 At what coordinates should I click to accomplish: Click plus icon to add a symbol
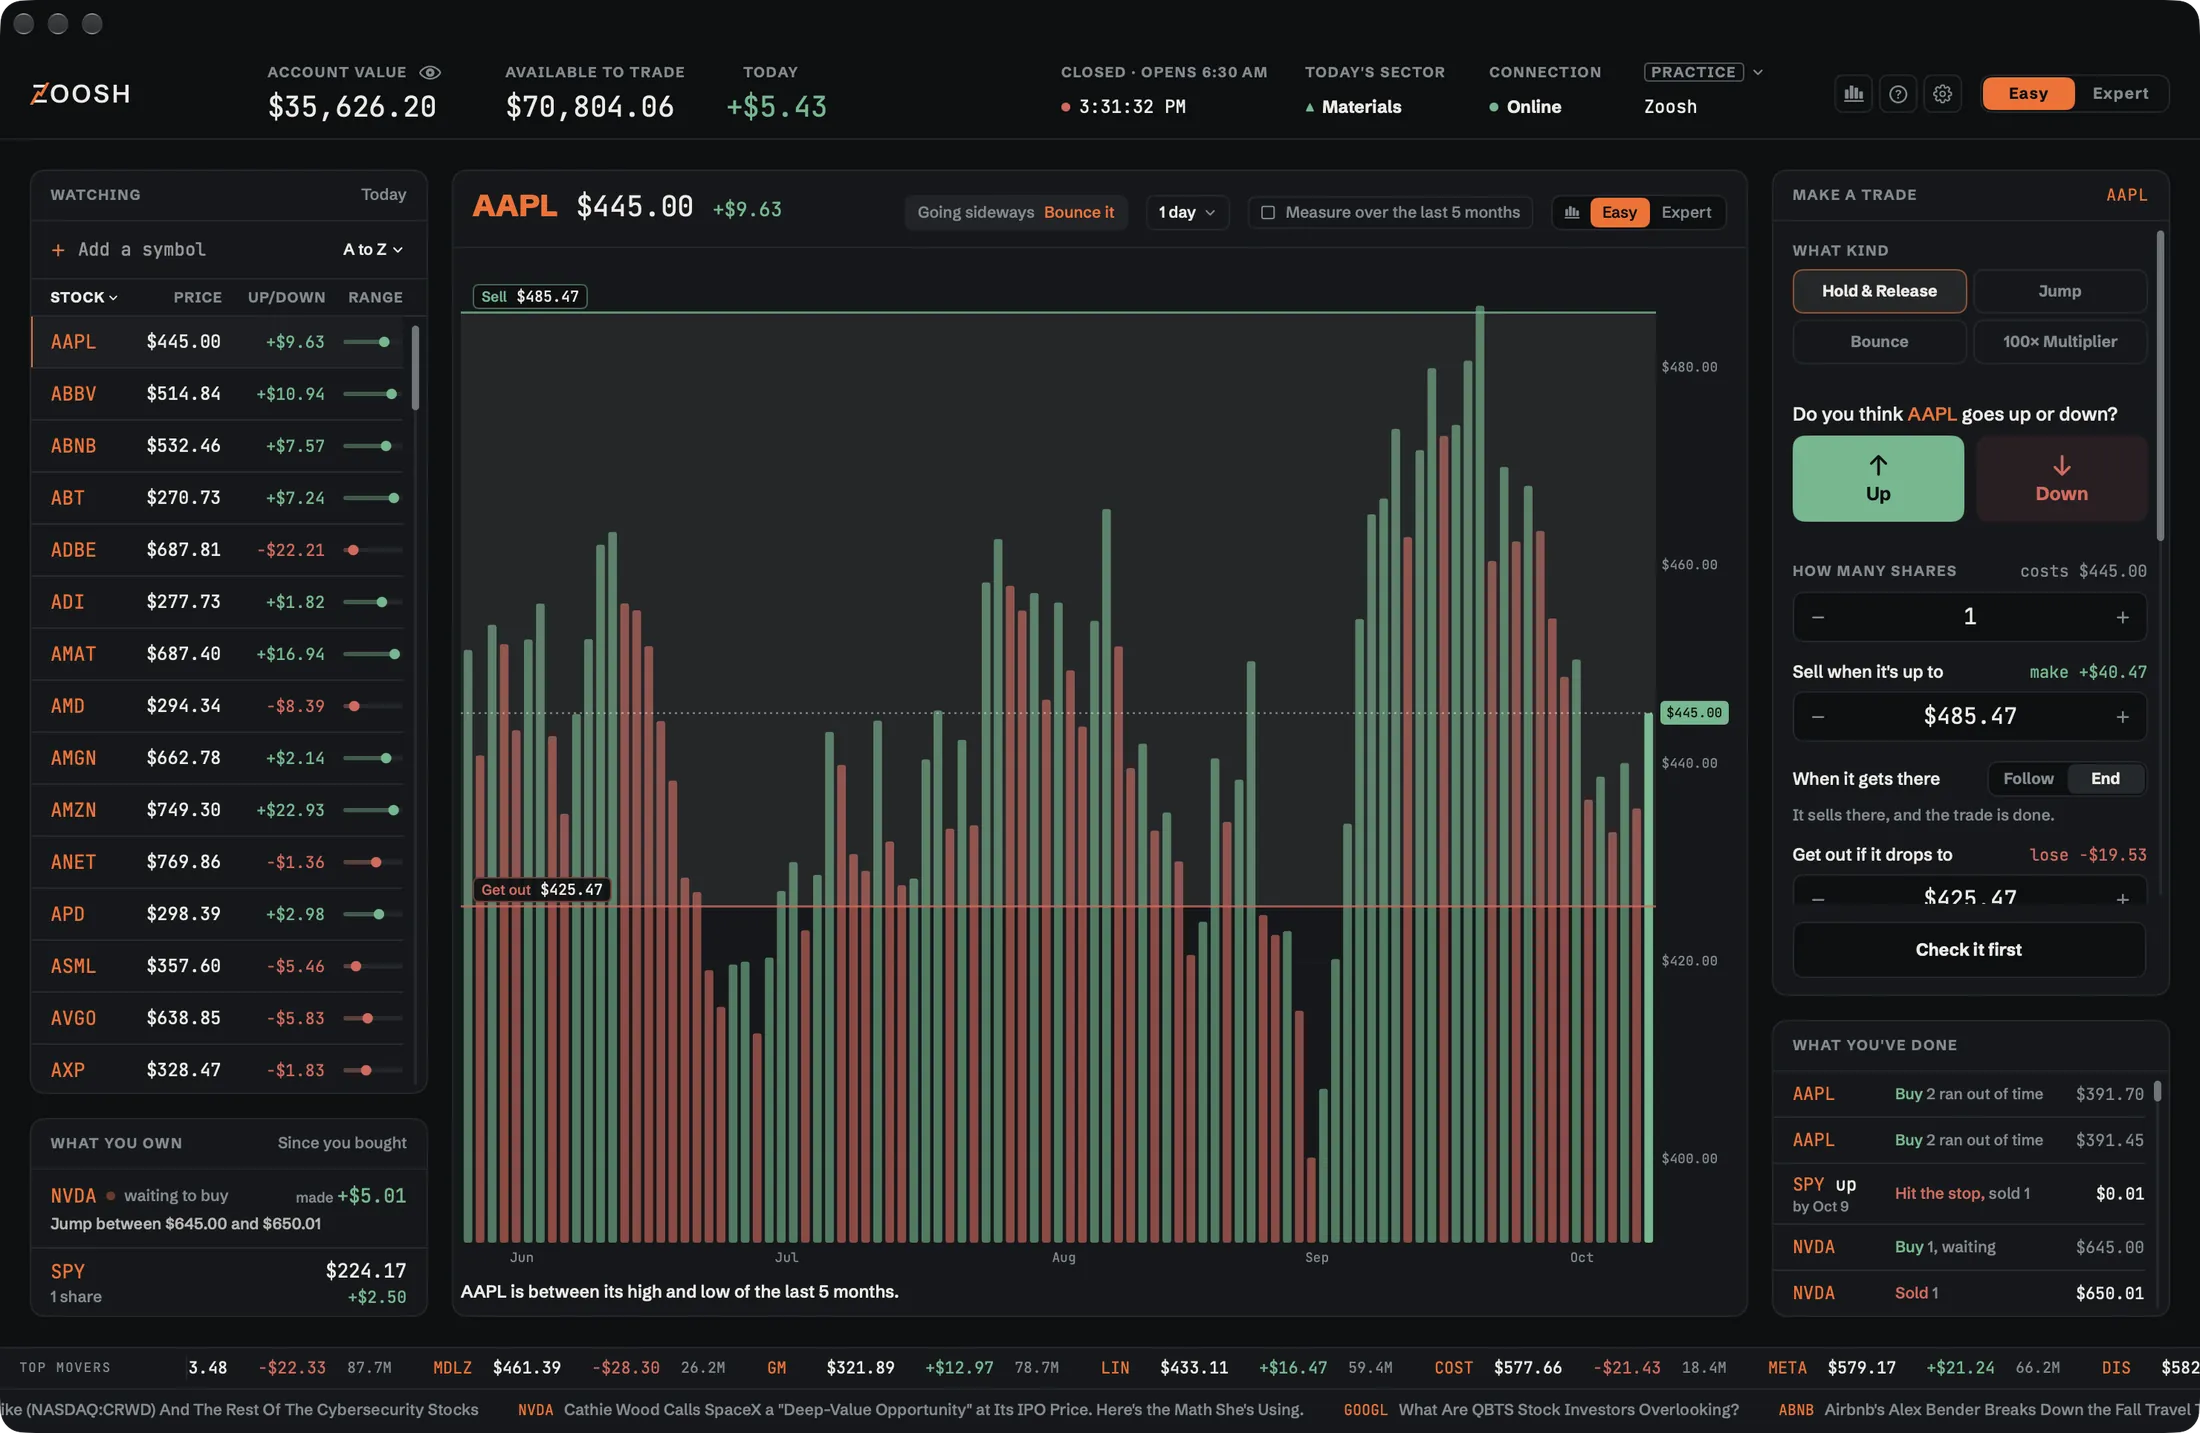[58, 250]
